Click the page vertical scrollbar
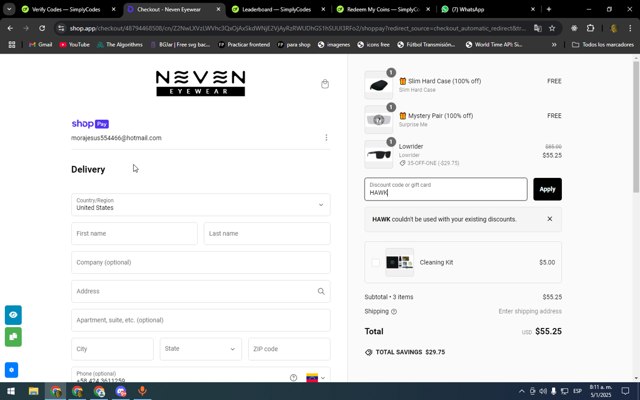Viewport: 640px width, 400px height. tap(636, 127)
